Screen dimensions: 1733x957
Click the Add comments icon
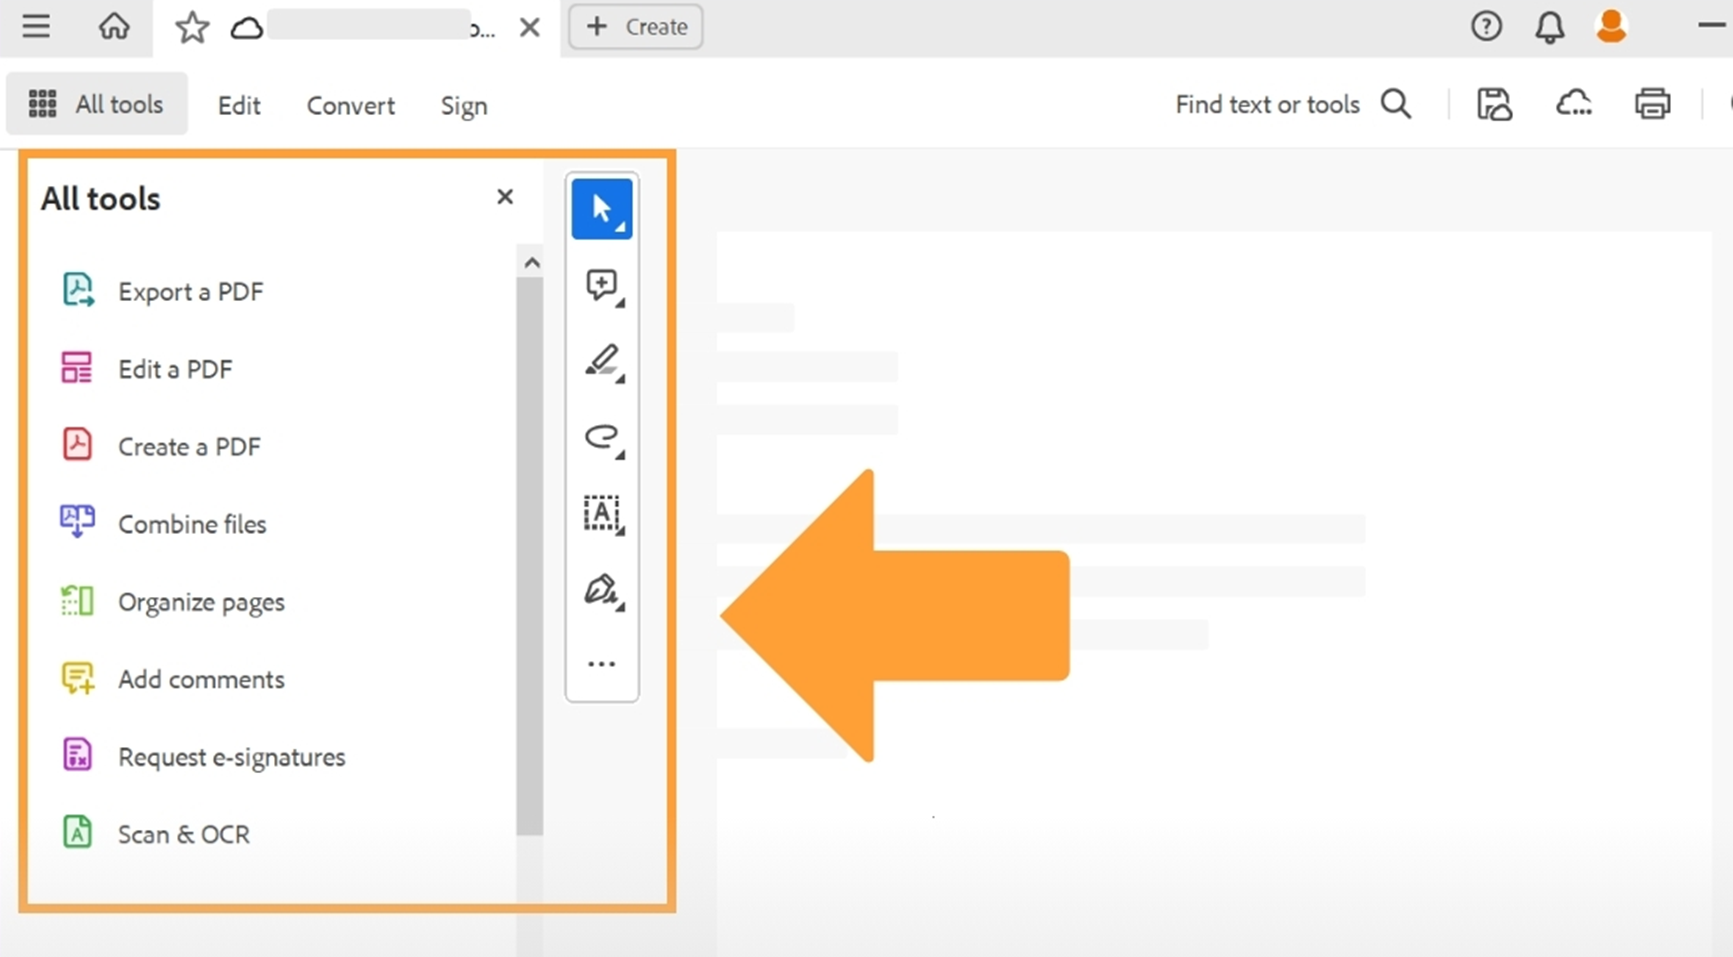pos(78,678)
